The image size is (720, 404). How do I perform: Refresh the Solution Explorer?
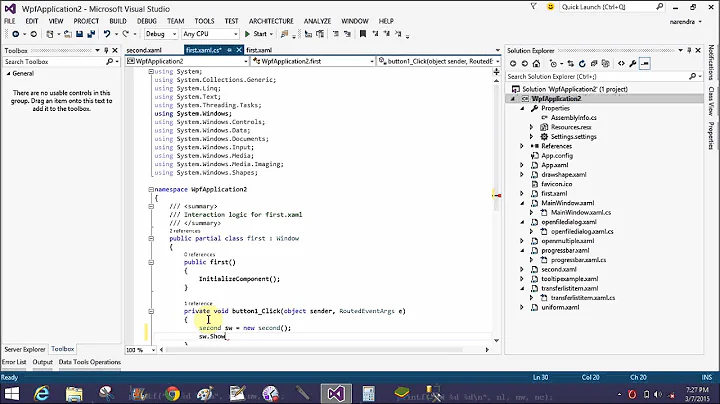click(582, 64)
